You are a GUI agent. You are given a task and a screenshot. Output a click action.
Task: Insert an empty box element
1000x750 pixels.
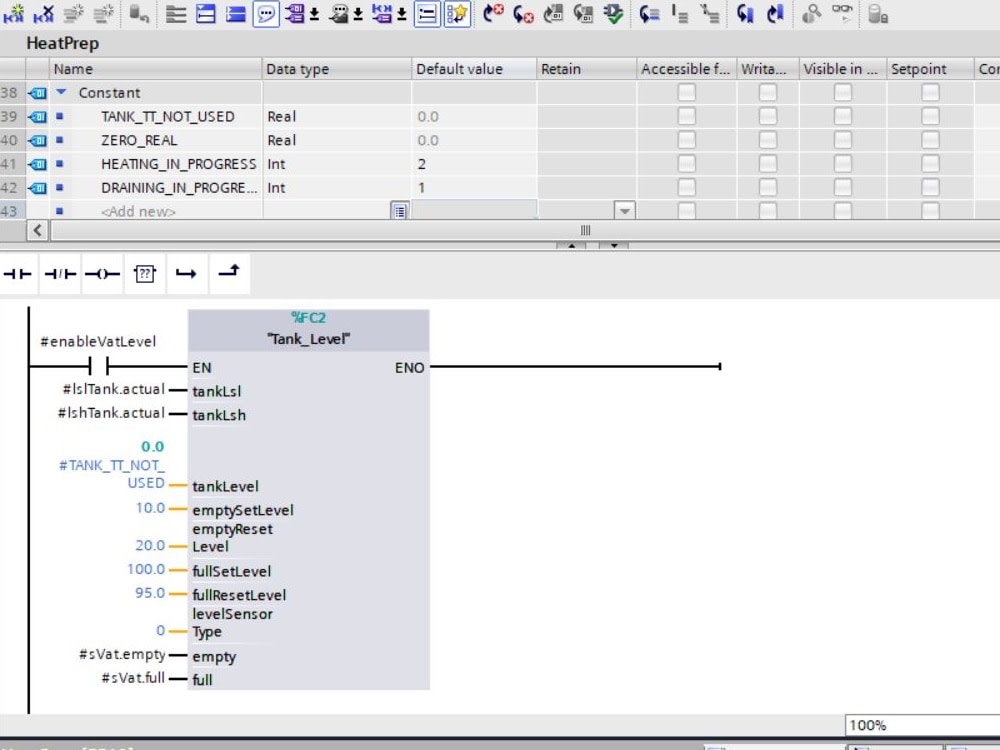[144, 272]
